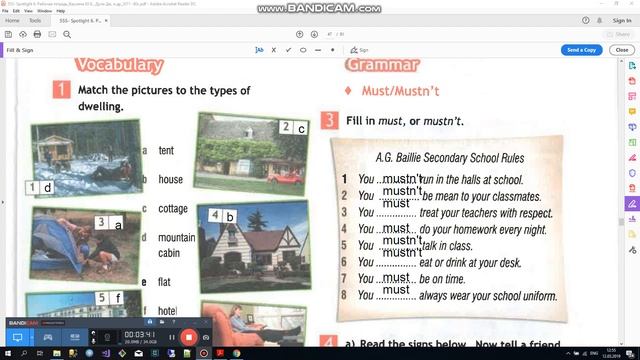The width and height of the screenshot is (640, 360).
Task: Open the help question mark icon
Action: (x=586, y=20)
